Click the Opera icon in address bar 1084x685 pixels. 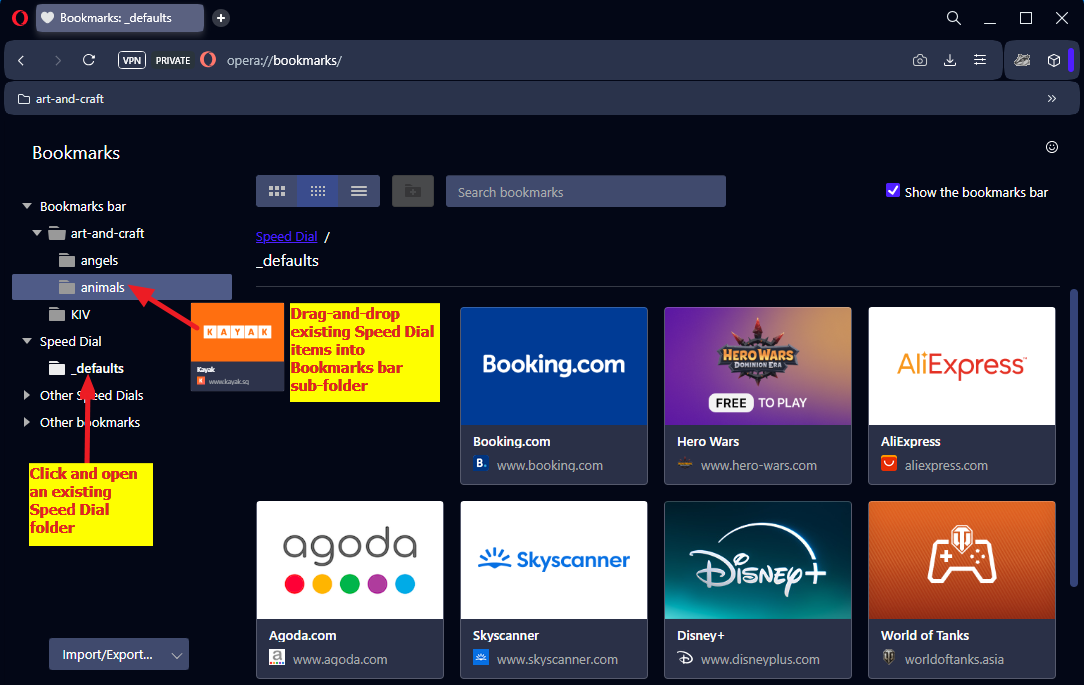[x=208, y=59]
